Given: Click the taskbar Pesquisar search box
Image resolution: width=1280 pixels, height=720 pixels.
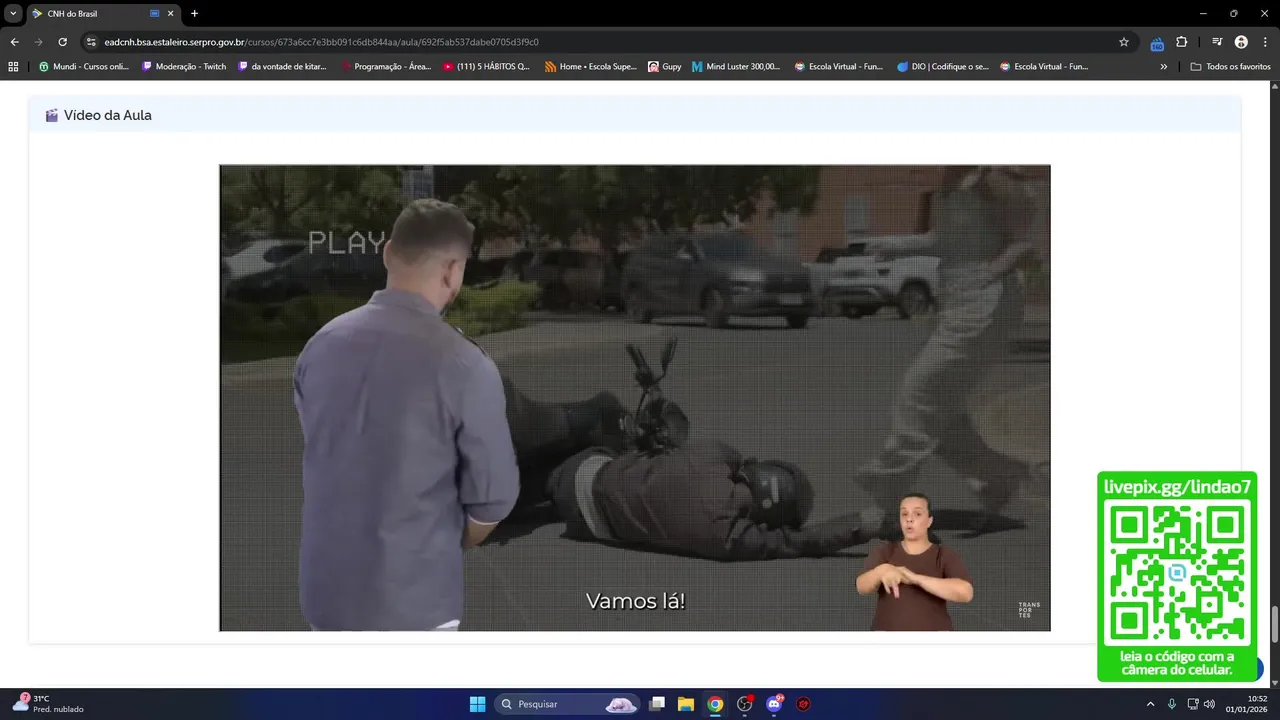Looking at the screenshot, I should [568, 704].
